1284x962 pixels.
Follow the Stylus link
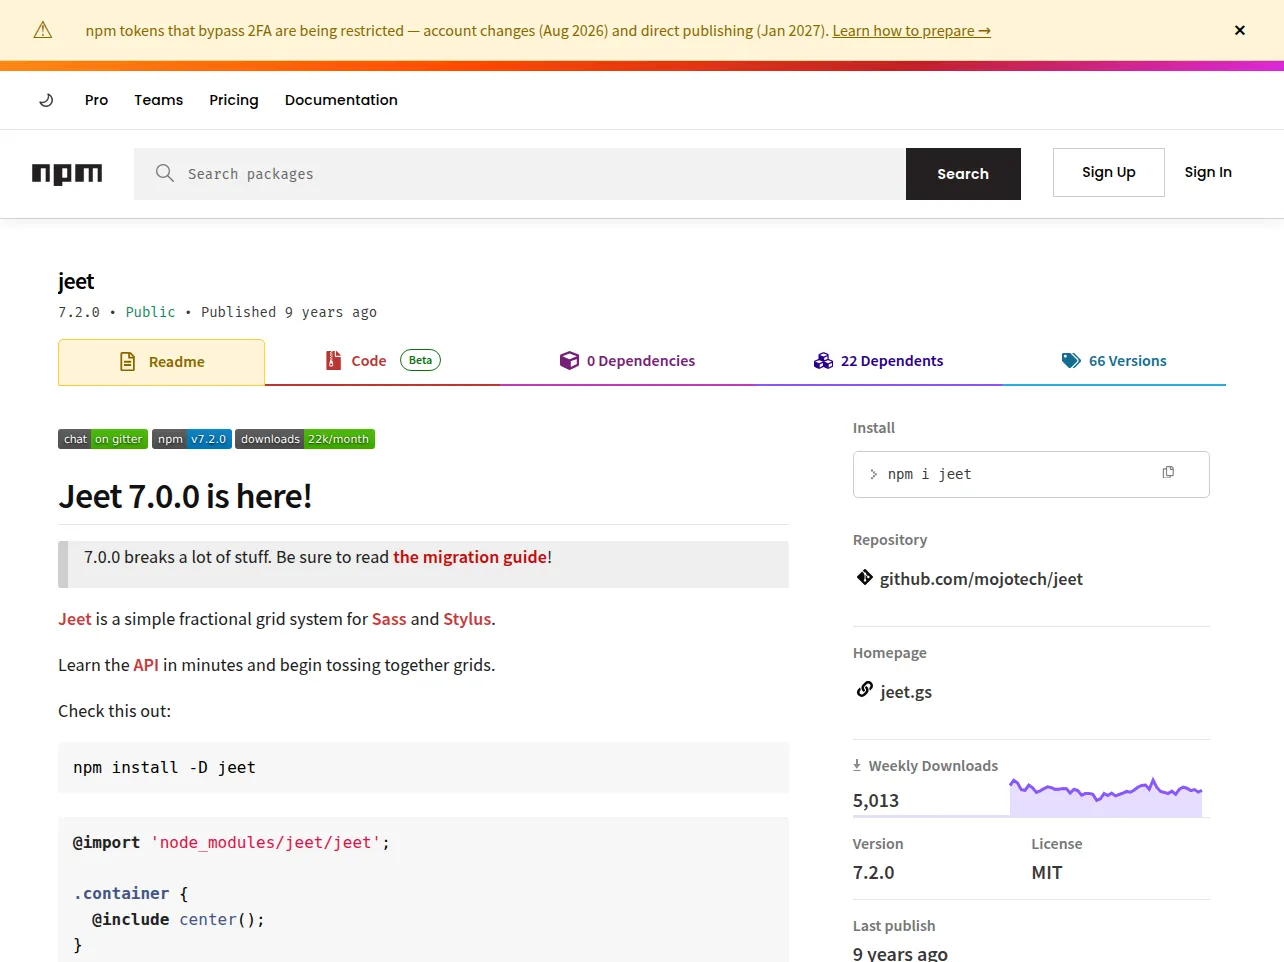(467, 619)
